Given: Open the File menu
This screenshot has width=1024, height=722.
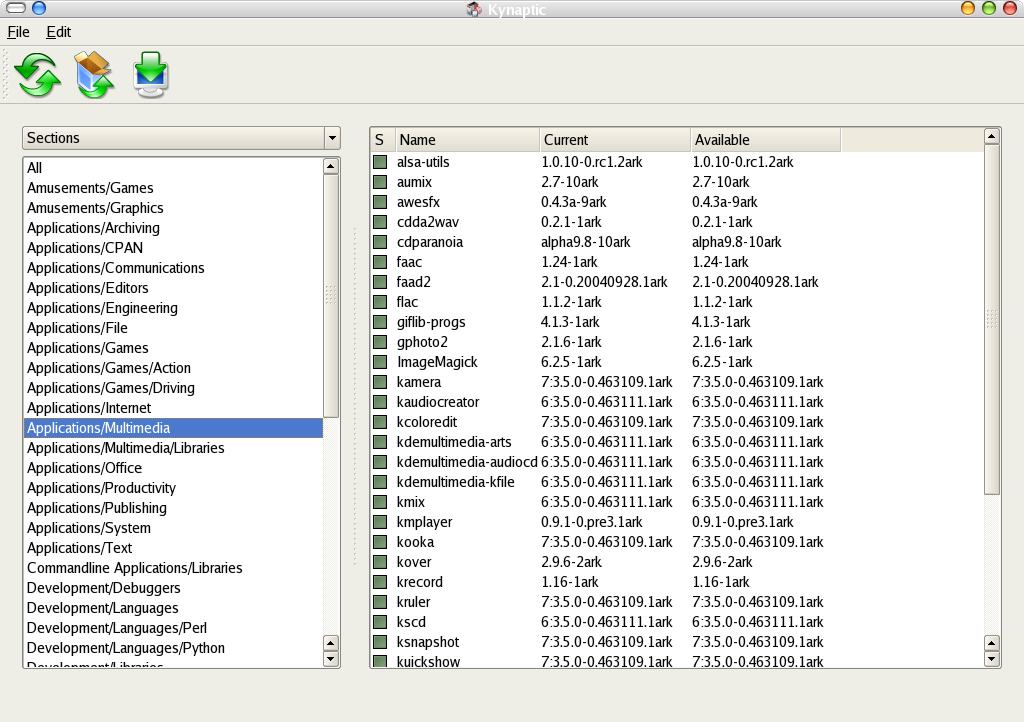Looking at the screenshot, I should (18, 32).
